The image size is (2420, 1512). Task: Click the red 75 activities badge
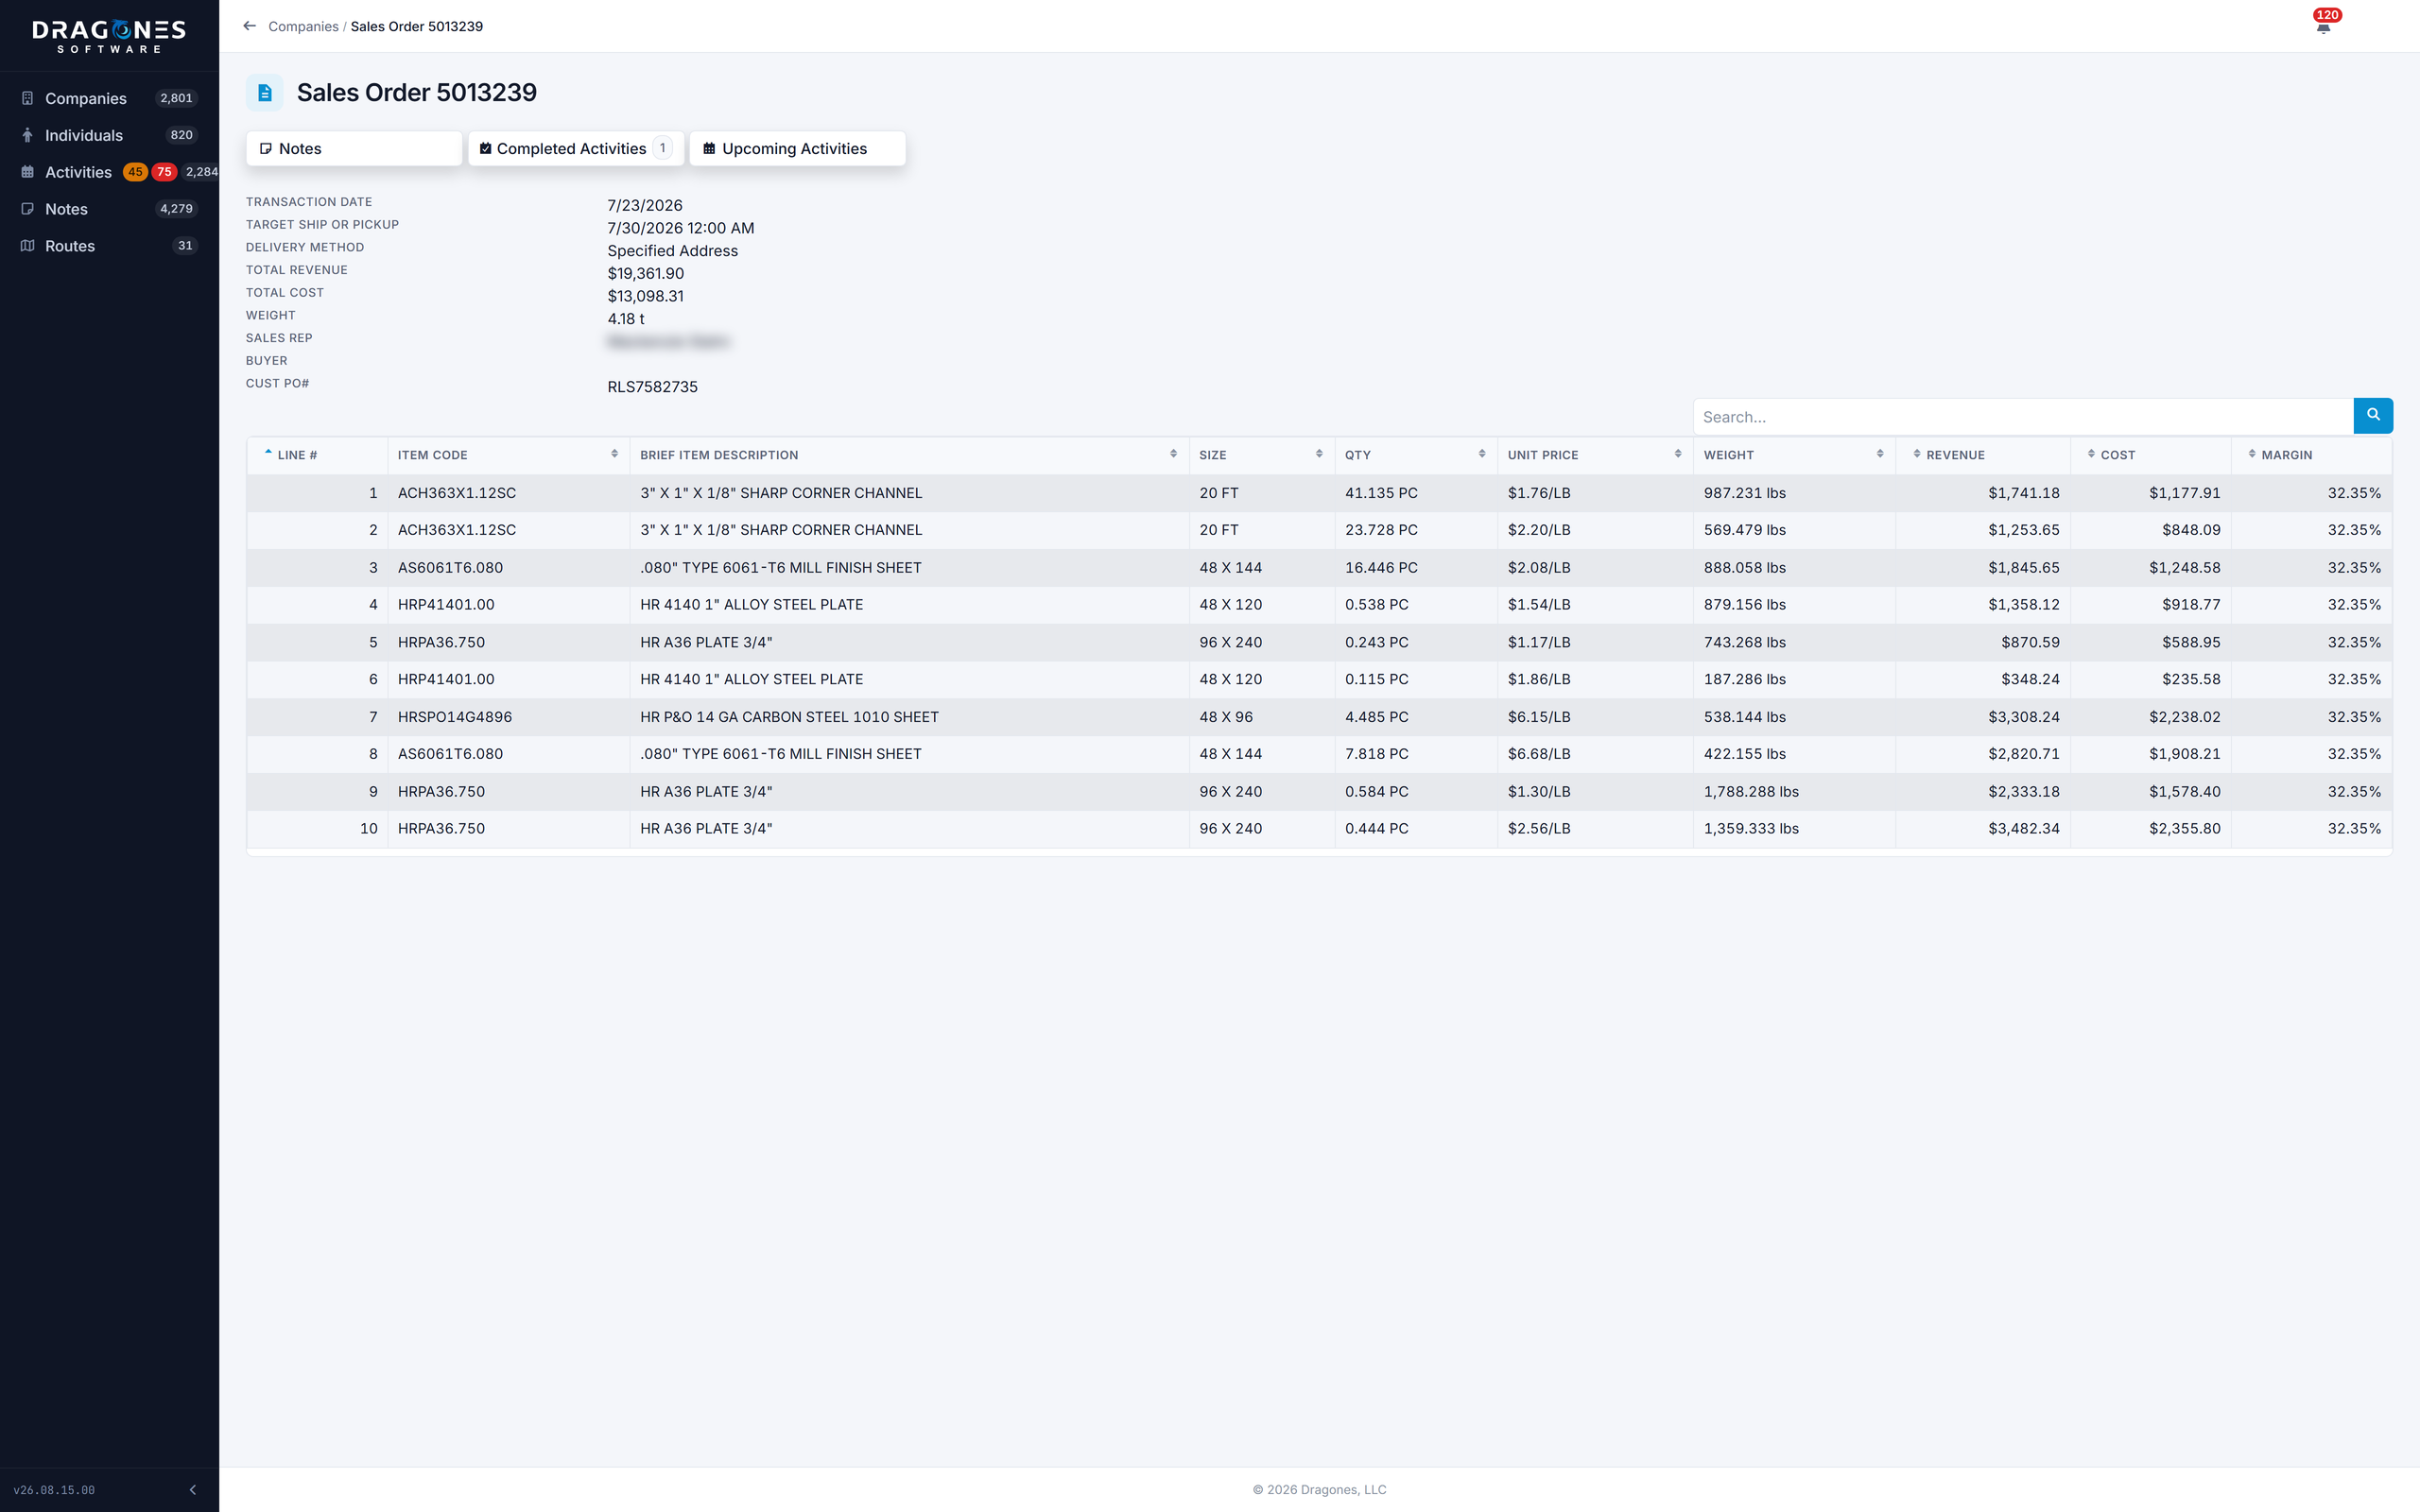pos(164,172)
